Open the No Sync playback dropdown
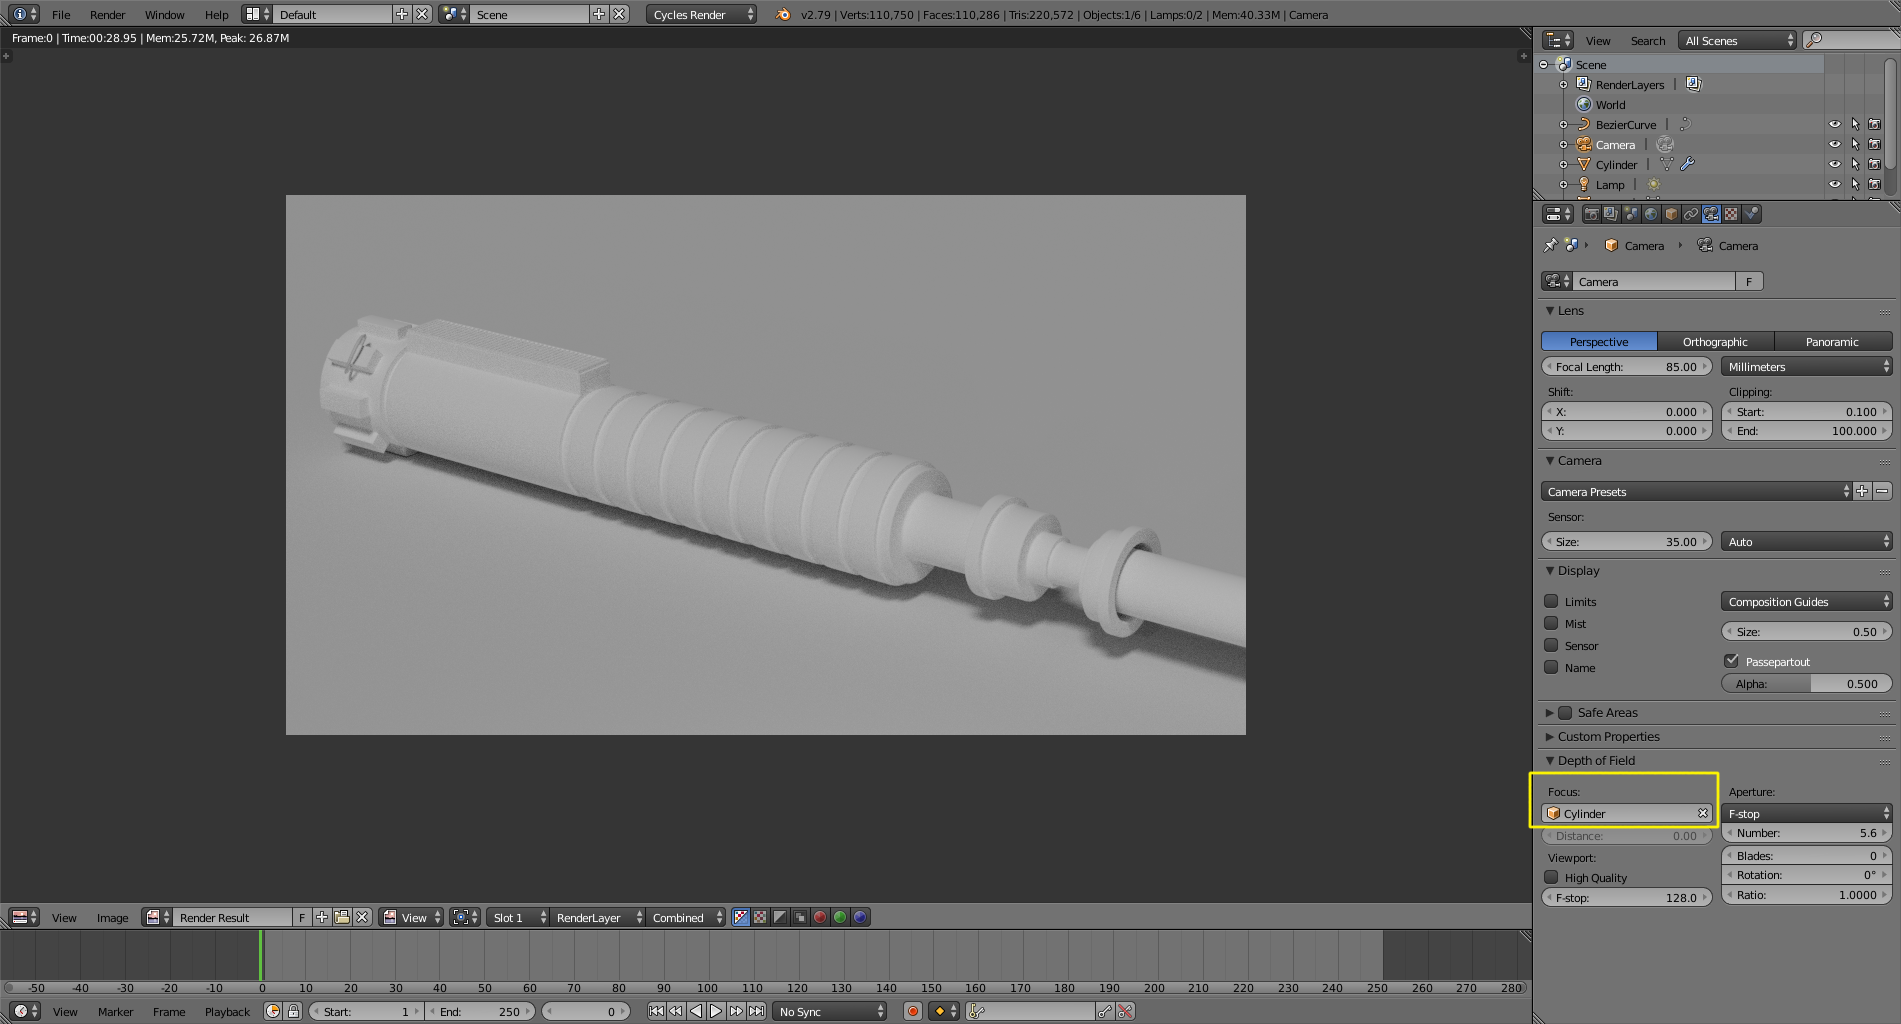Image resolution: width=1901 pixels, height=1024 pixels. 829,1011
